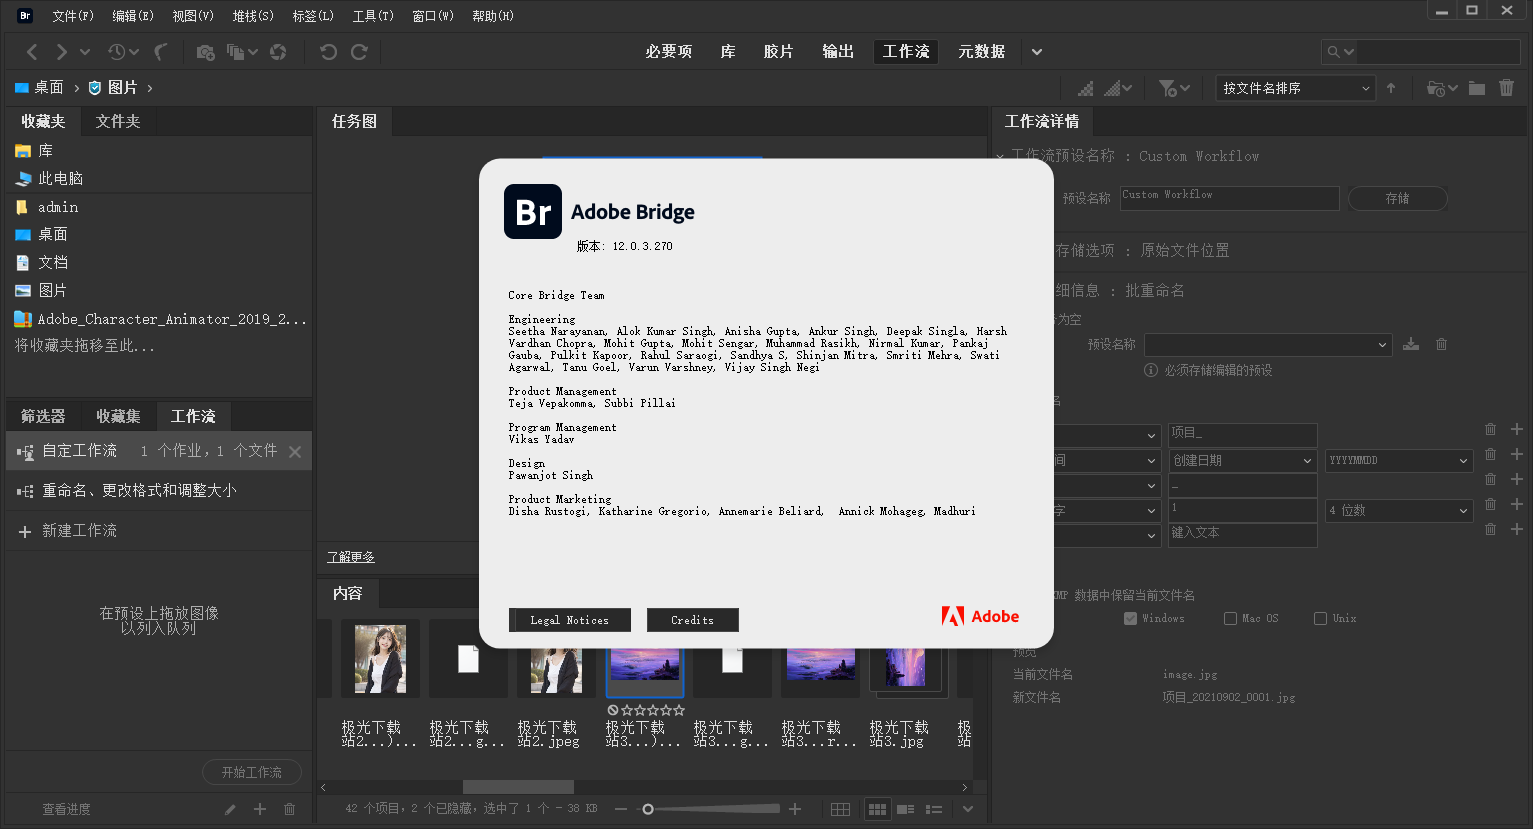The image size is (1533, 829).
Task: Create a new folder icon
Action: [x=1477, y=88]
